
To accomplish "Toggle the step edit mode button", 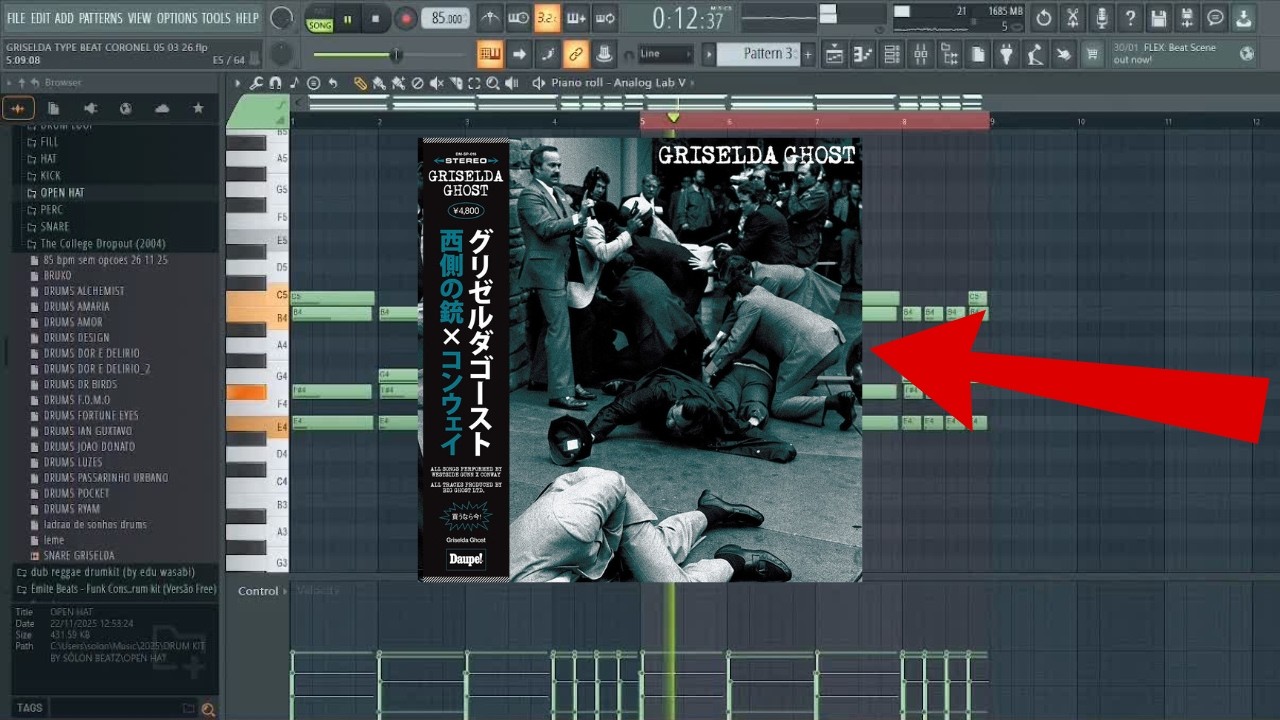I will click(x=548, y=54).
